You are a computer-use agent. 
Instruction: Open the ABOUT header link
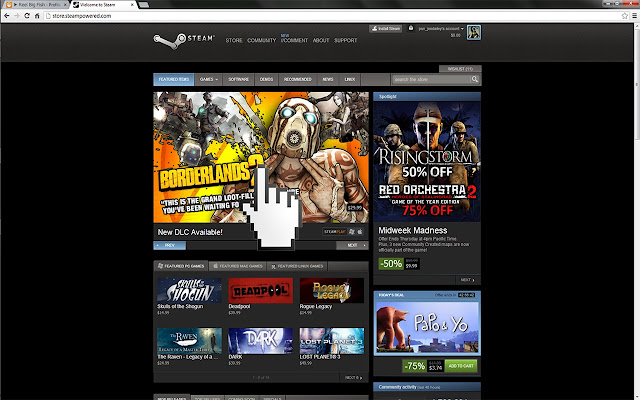pos(321,40)
